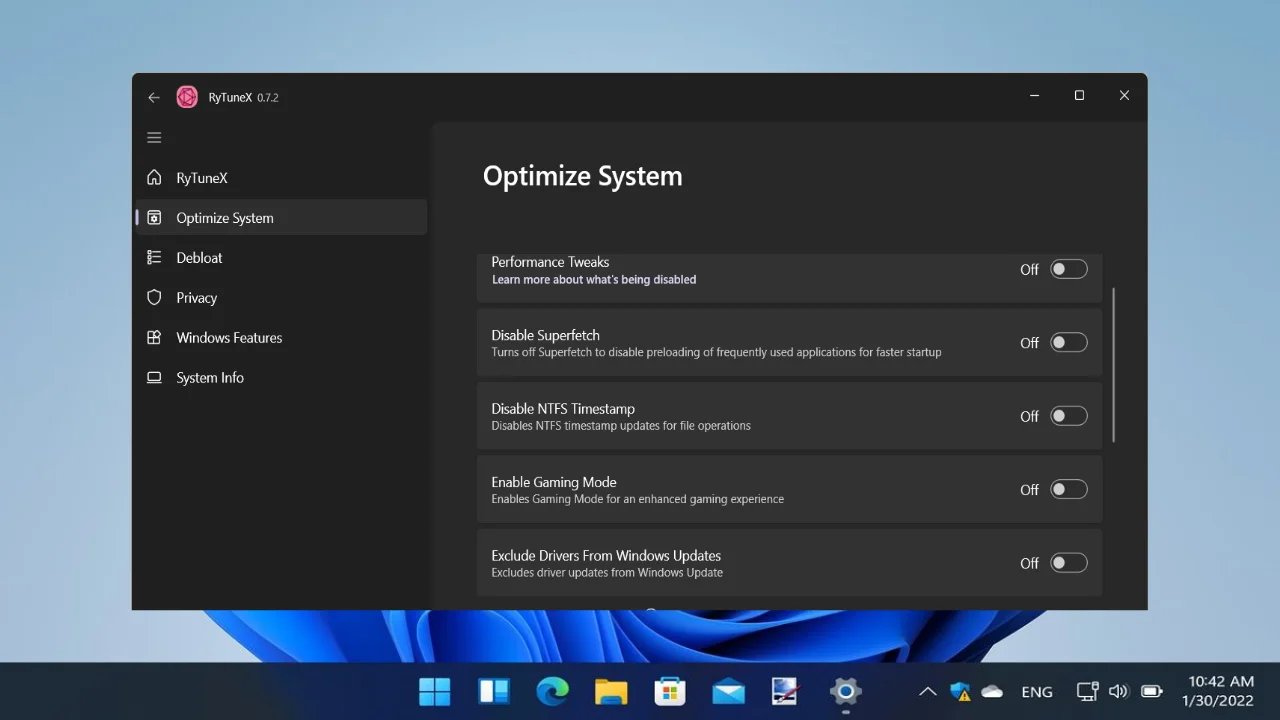Viewport: 1280px width, 720px height.
Task: Enable the Disable NTFS Timestamp toggle
Action: [x=1068, y=416]
